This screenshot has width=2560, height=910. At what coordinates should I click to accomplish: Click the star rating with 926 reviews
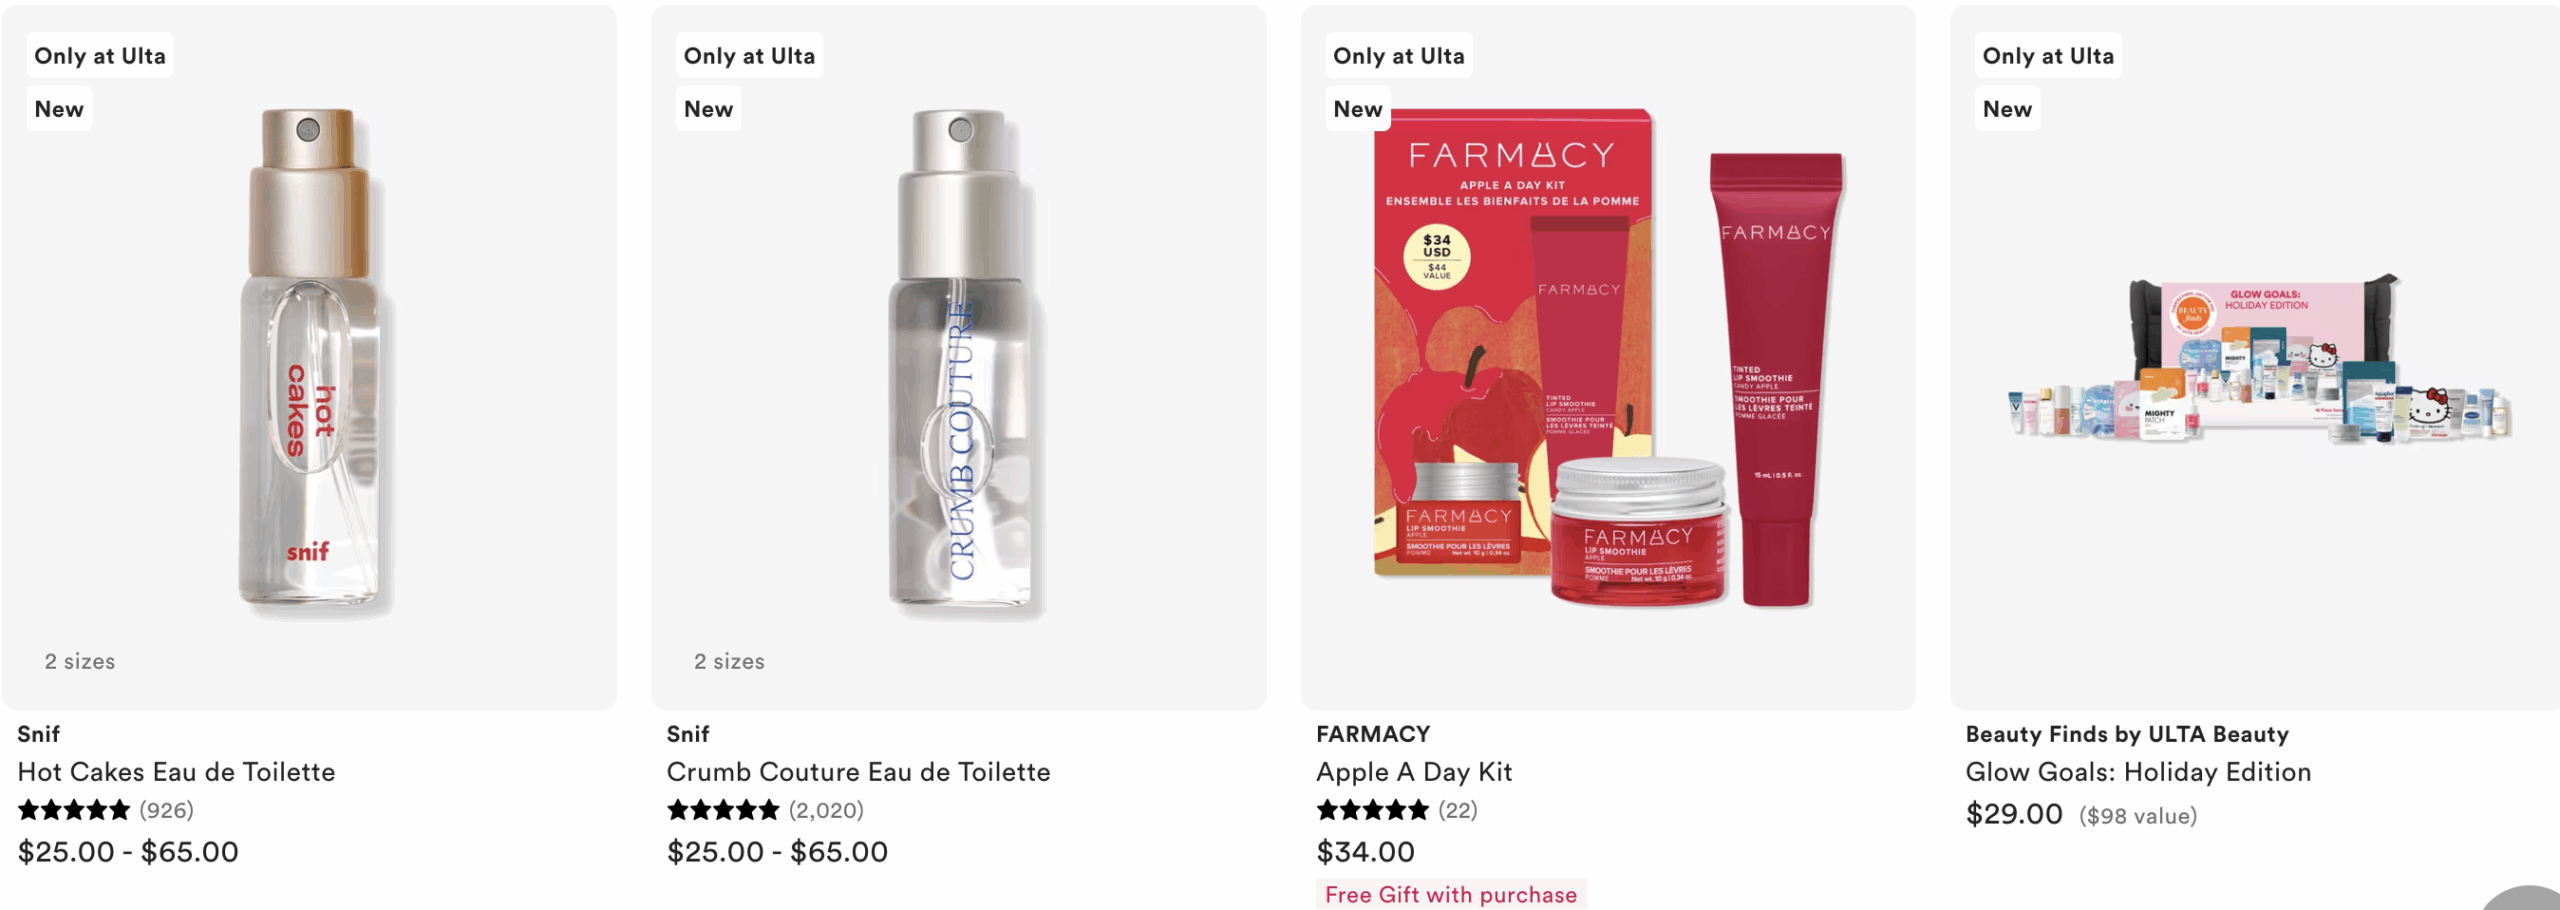pyautogui.click(x=106, y=810)
